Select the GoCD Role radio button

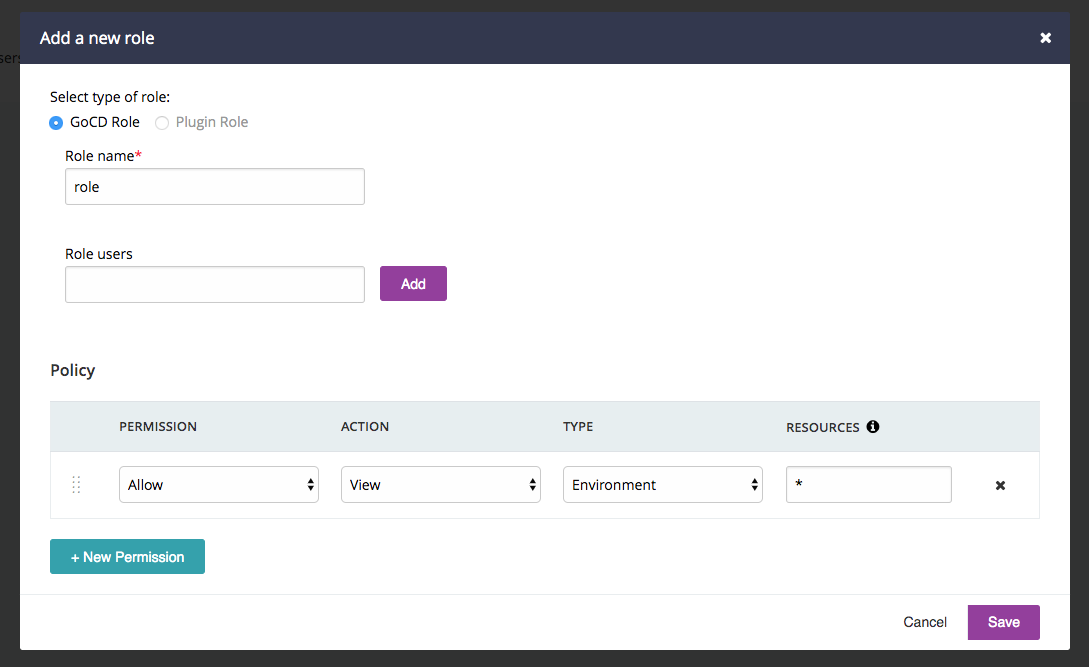tap(57, 123)
